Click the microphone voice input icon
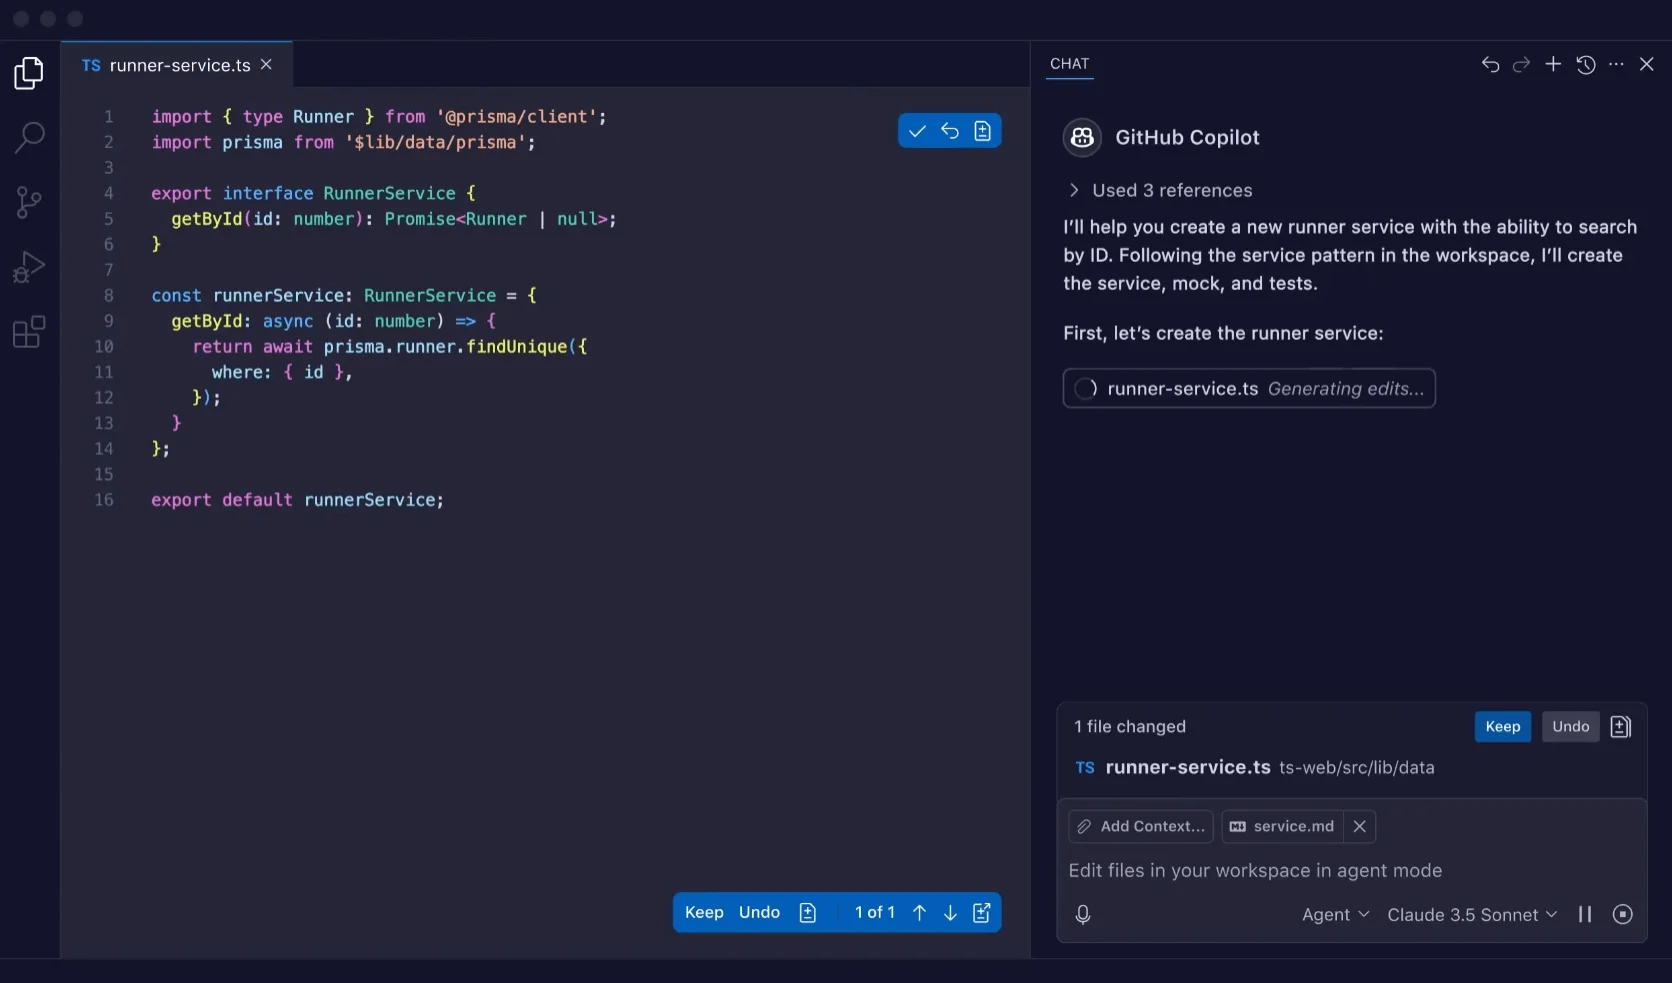 tap(1083, 914)
